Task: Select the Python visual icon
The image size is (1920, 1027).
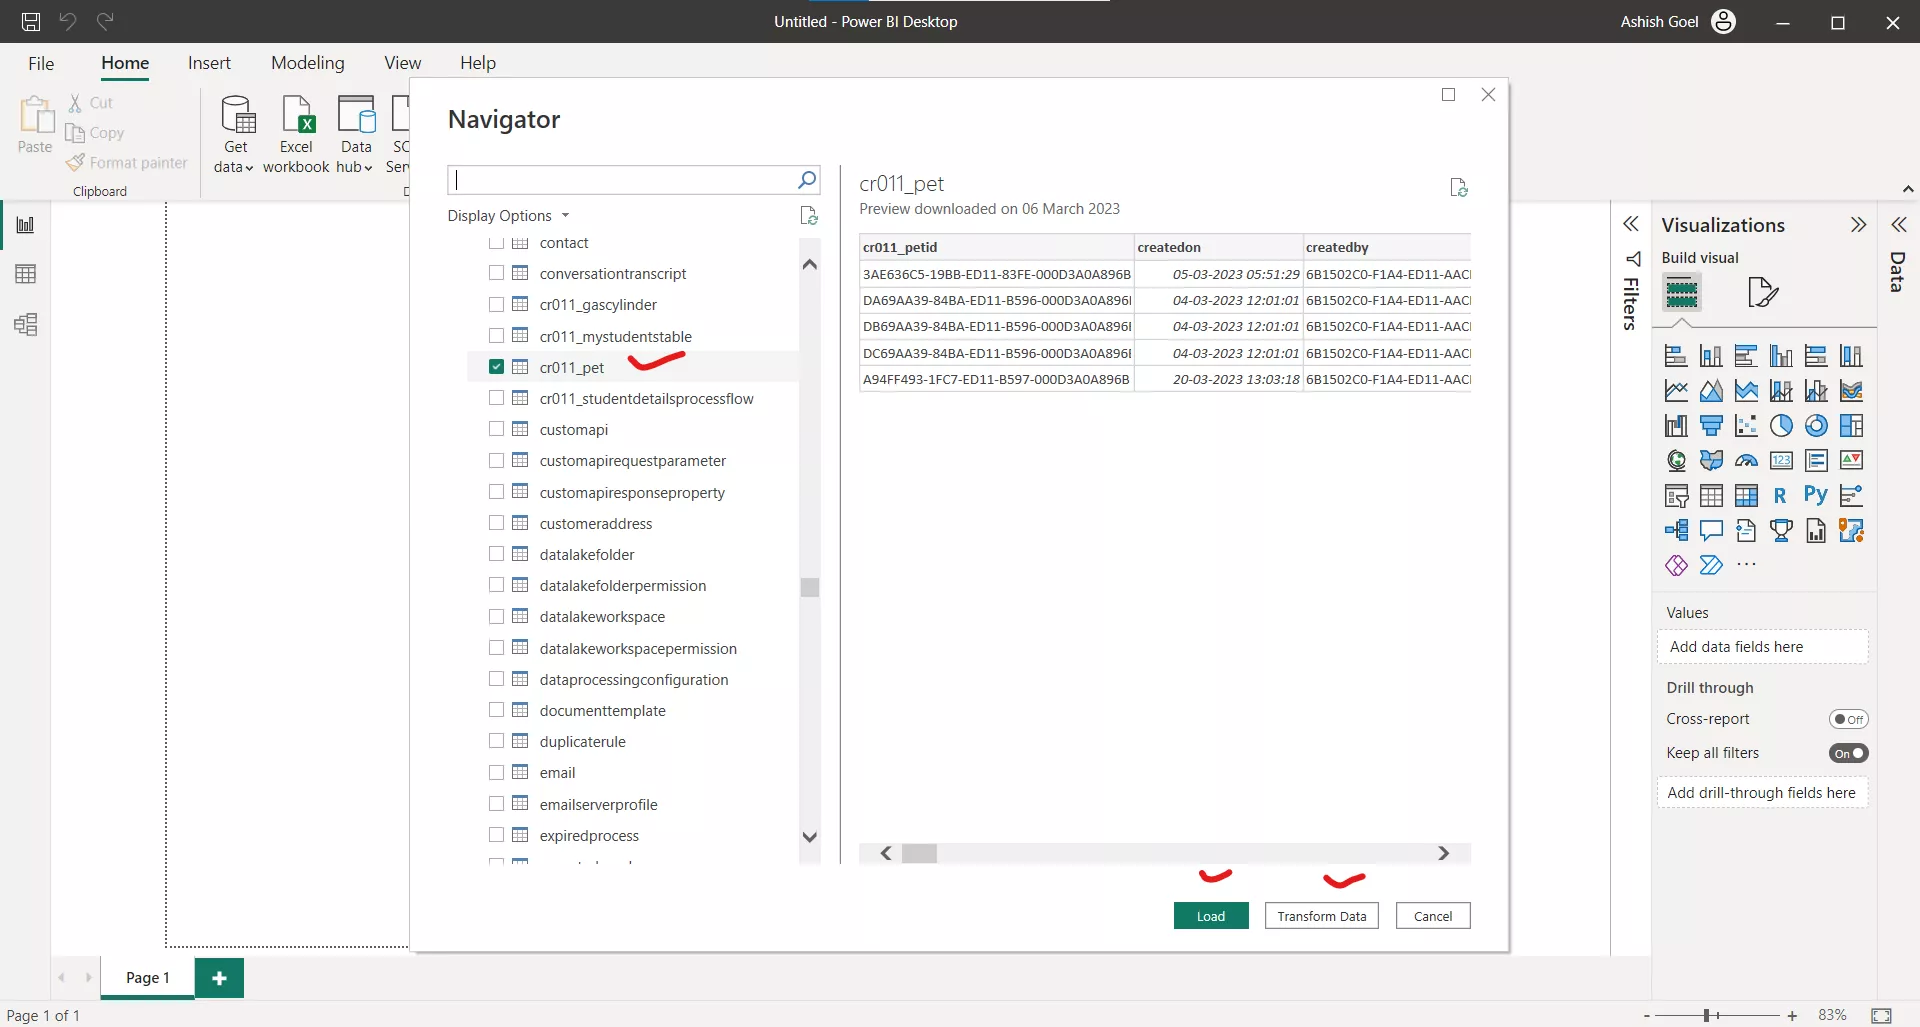Action: tap(1816, 495)
